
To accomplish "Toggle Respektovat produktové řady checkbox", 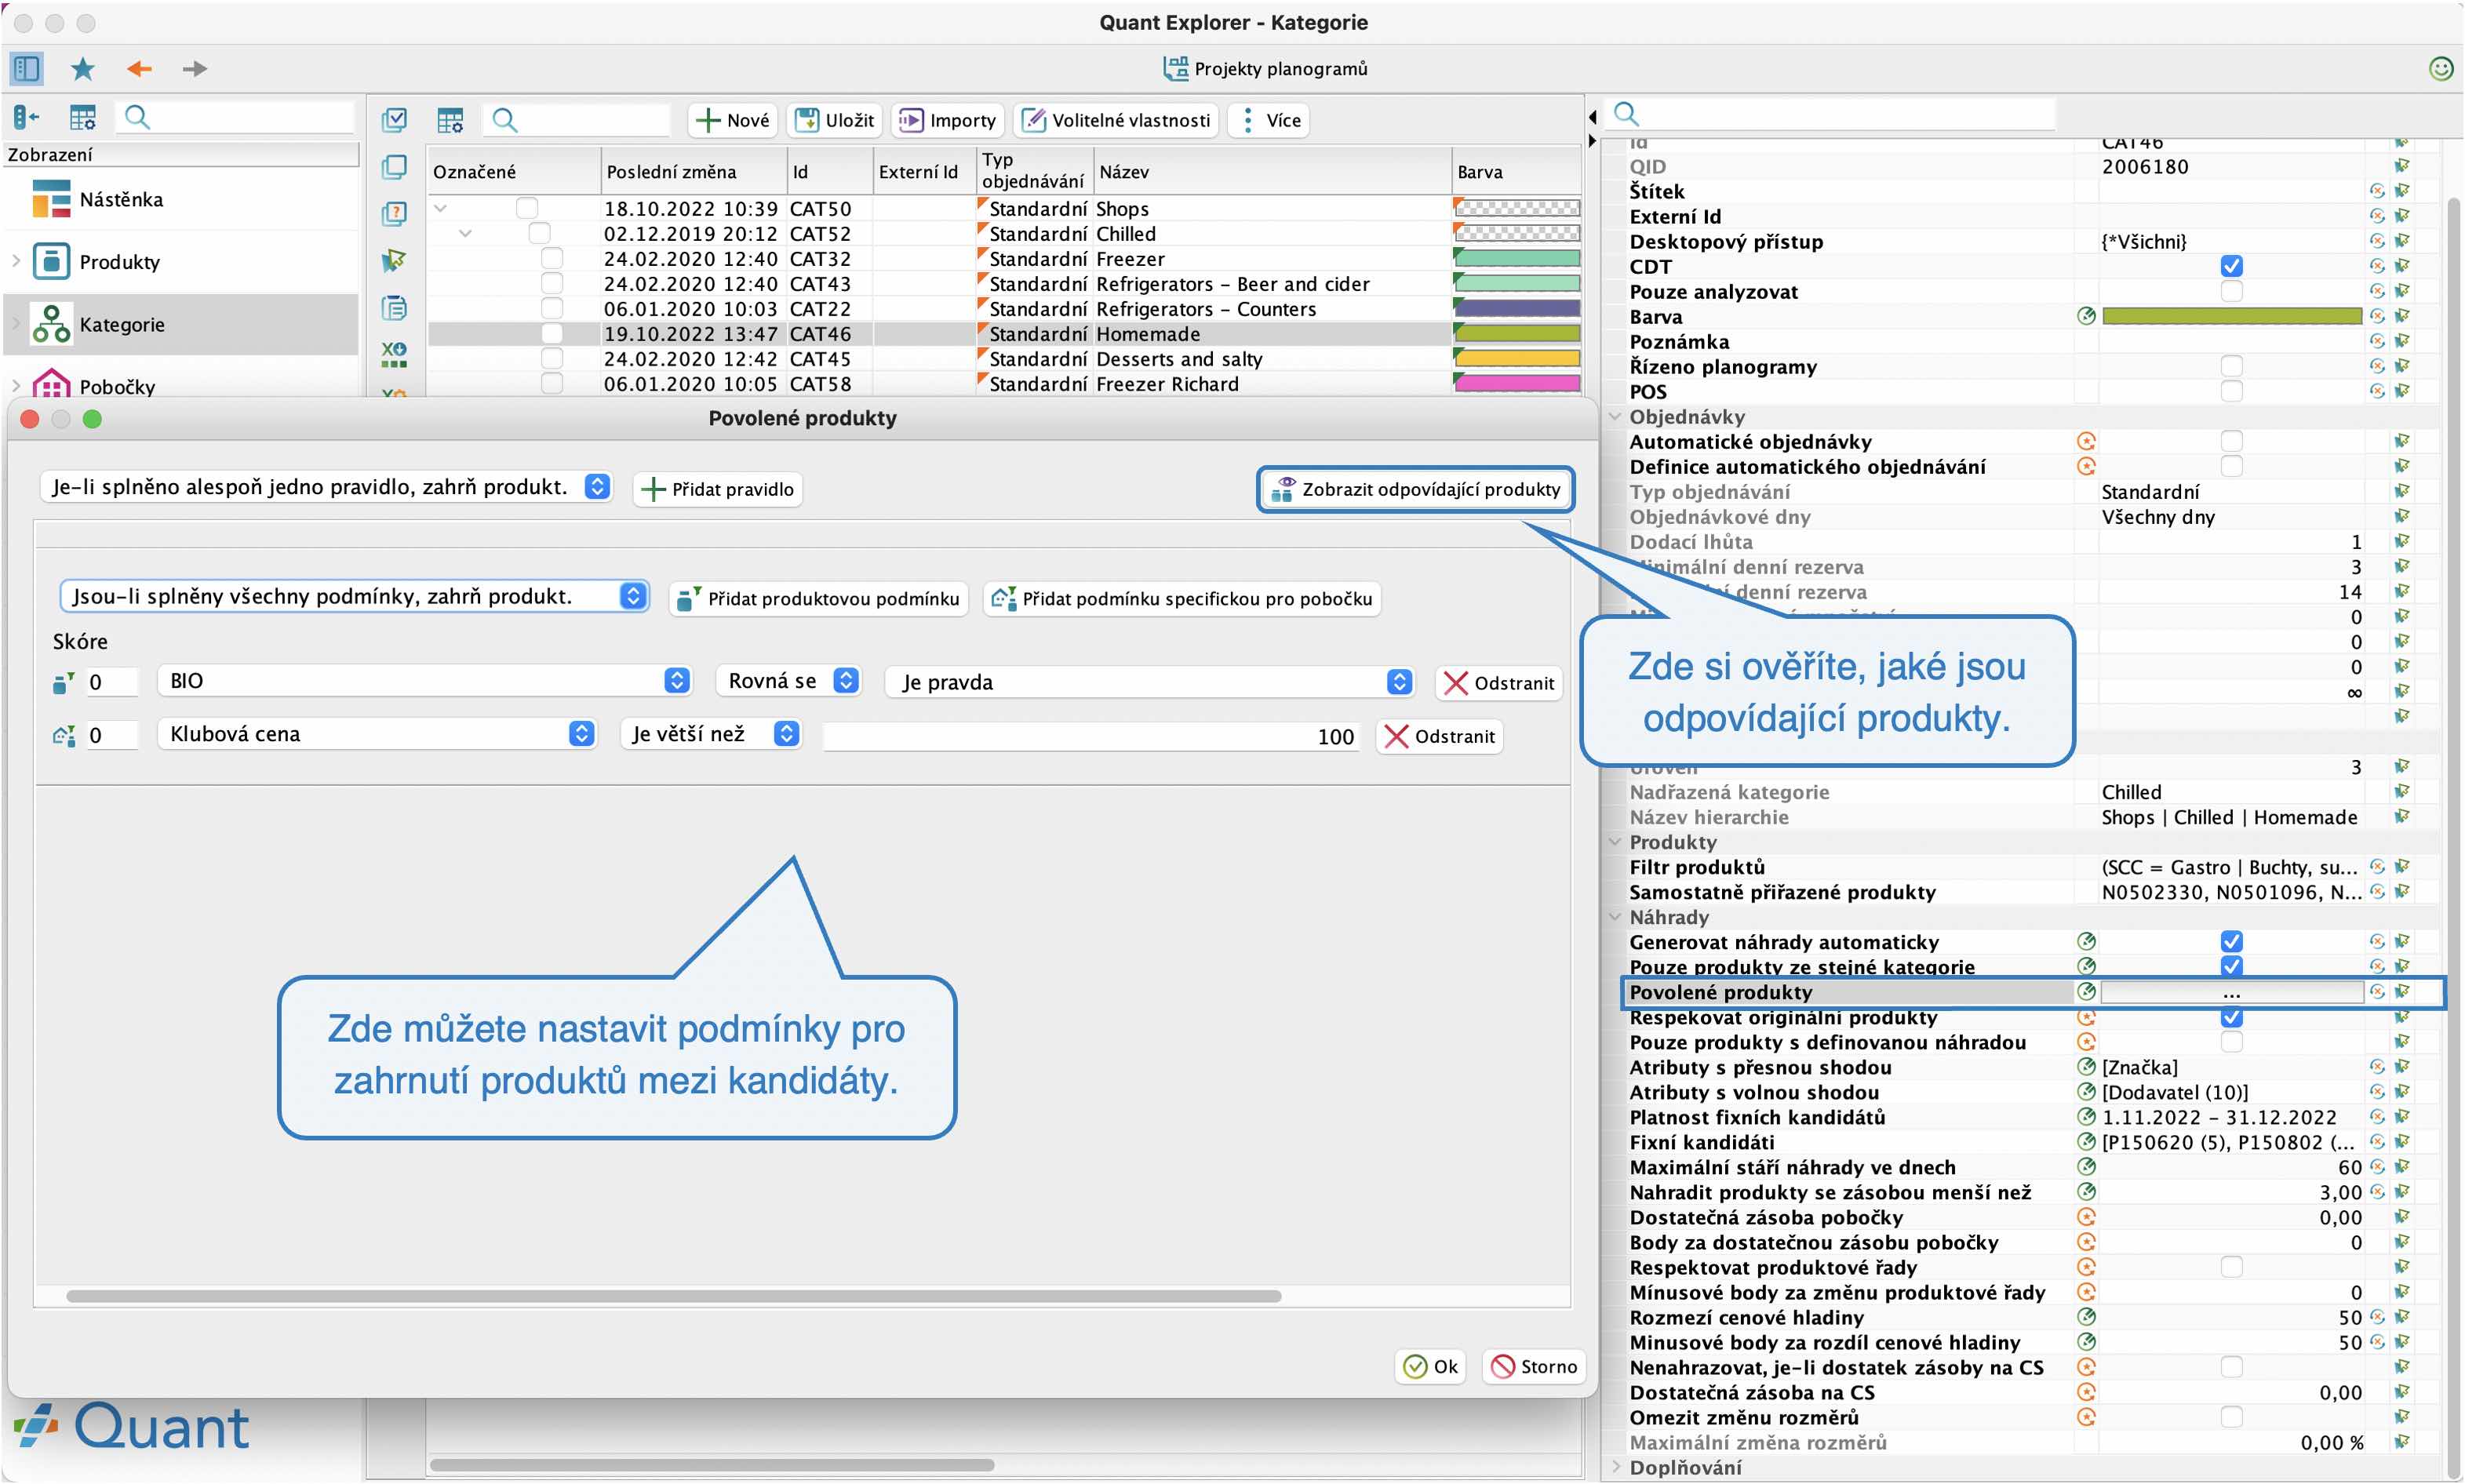I will tap(2231, 1267).
